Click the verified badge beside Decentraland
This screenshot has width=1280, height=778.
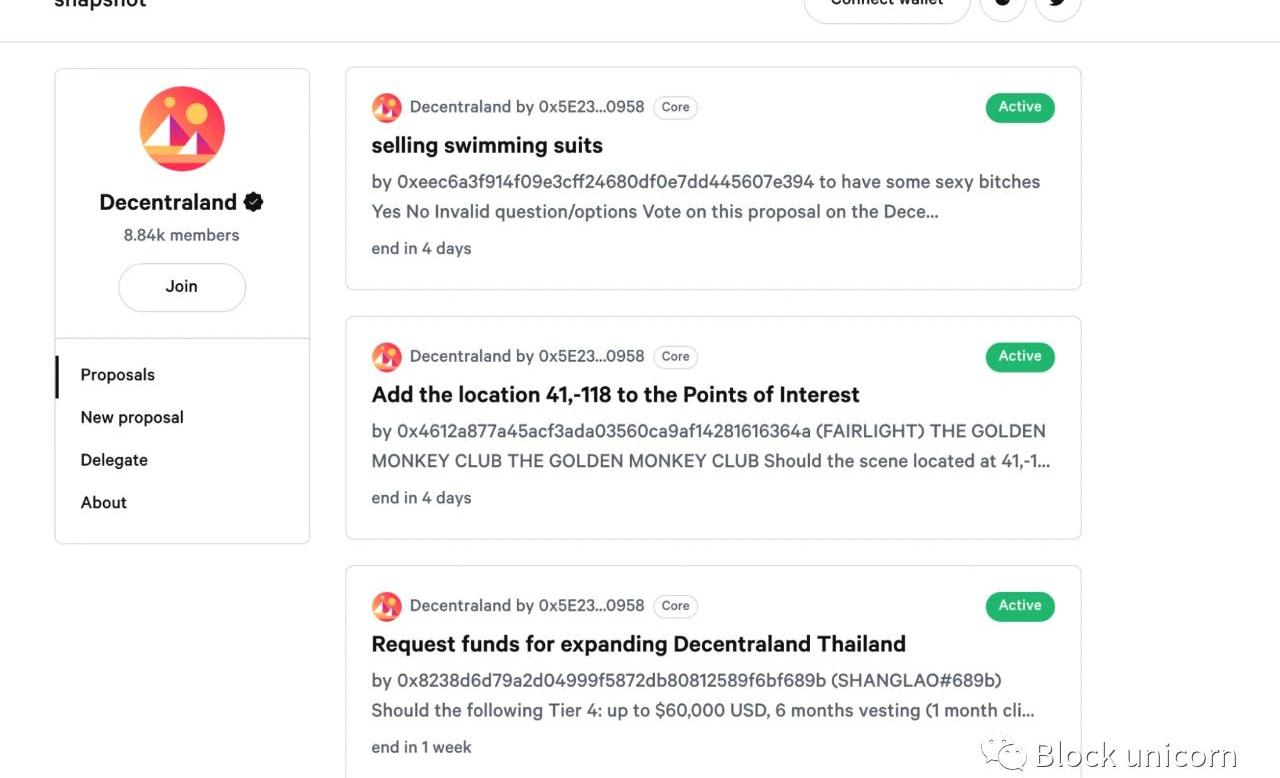point(254,202)
